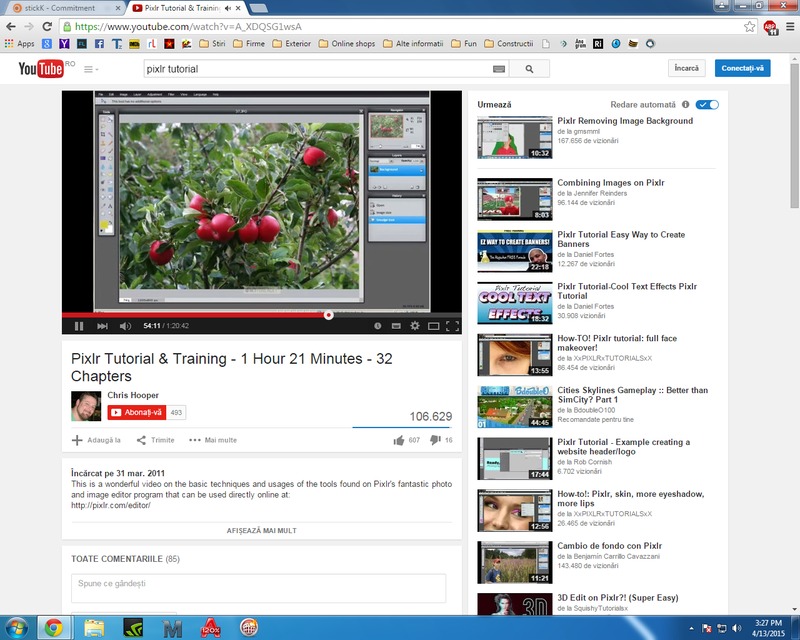
Task: Click the Conectați-vă sign-in button
Action: (x=742, y=68)
